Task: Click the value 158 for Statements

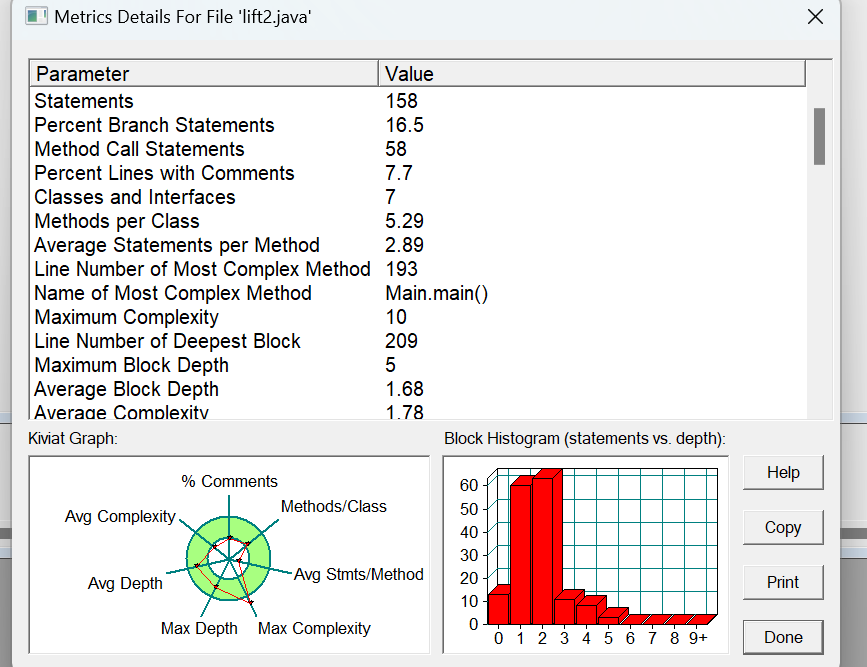Action: (401, 101)
